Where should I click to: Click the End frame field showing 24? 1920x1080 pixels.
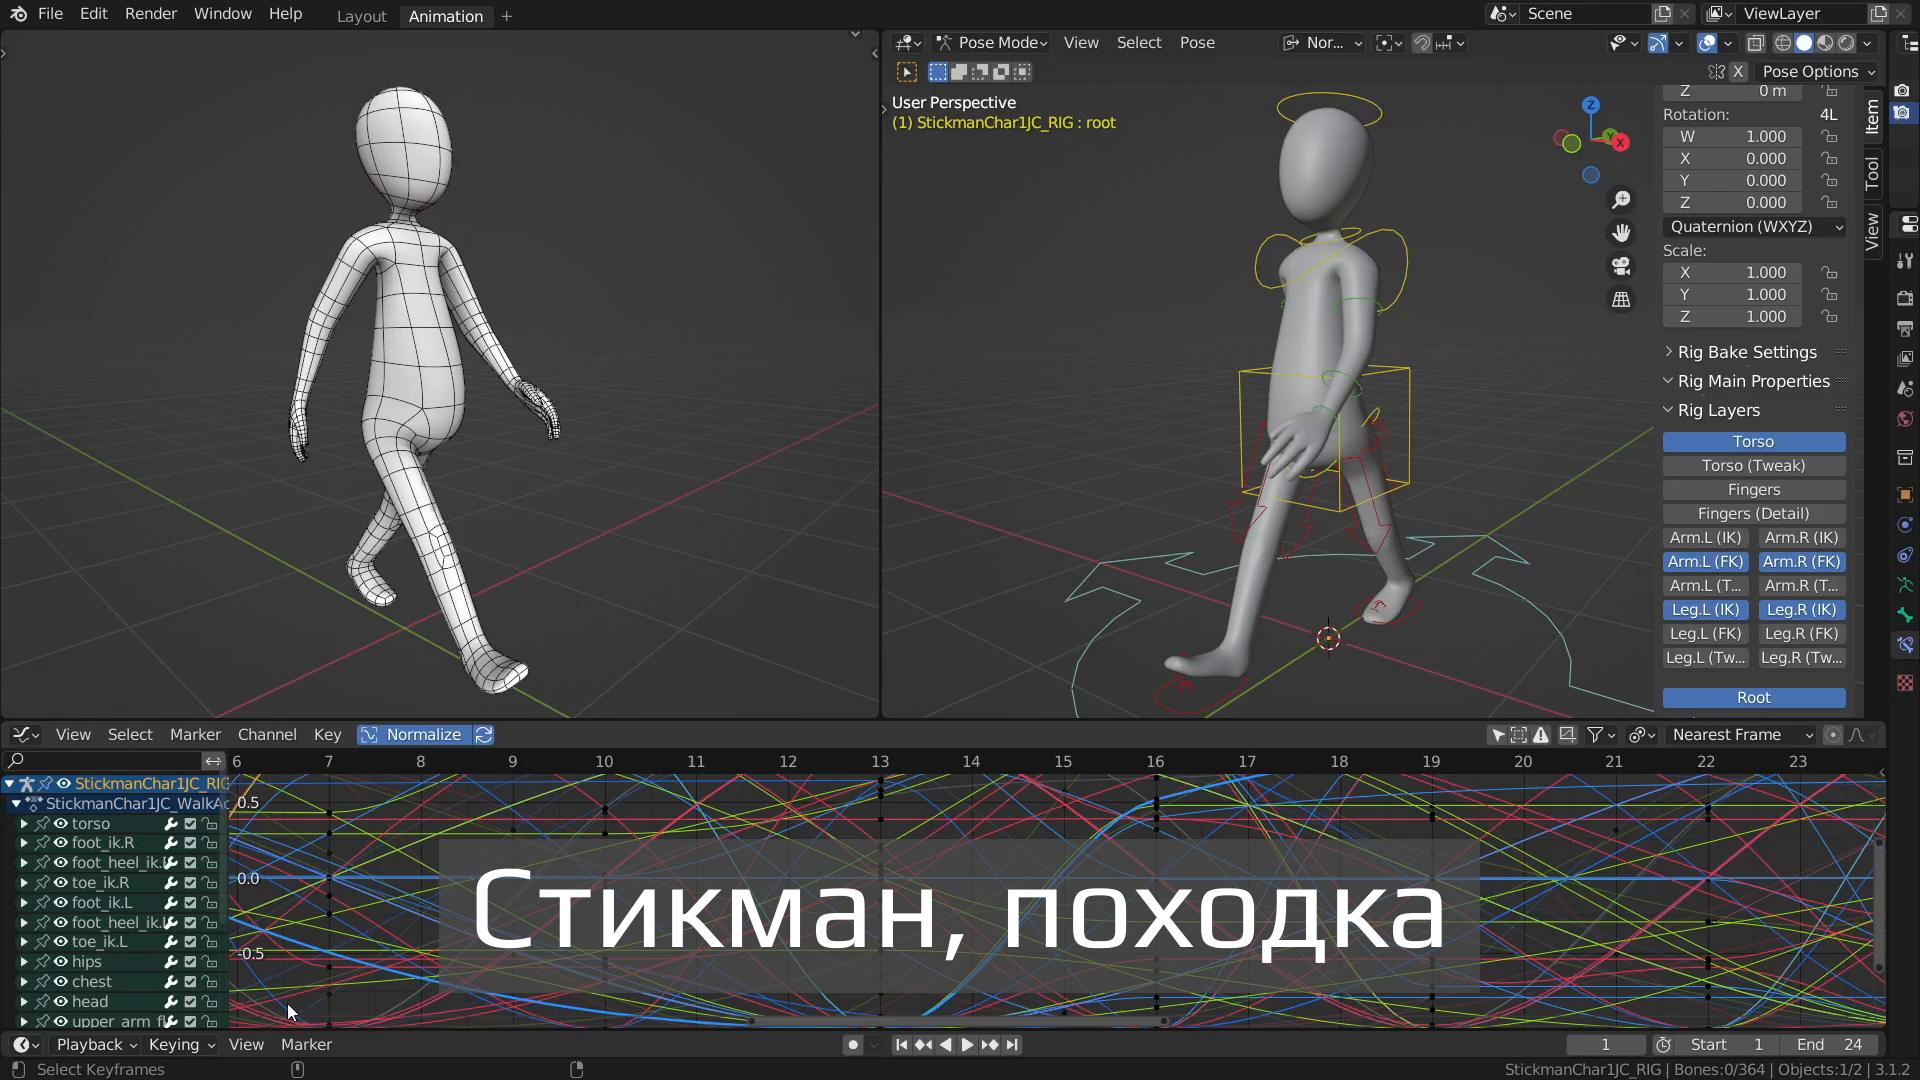pos(1833,1044)
